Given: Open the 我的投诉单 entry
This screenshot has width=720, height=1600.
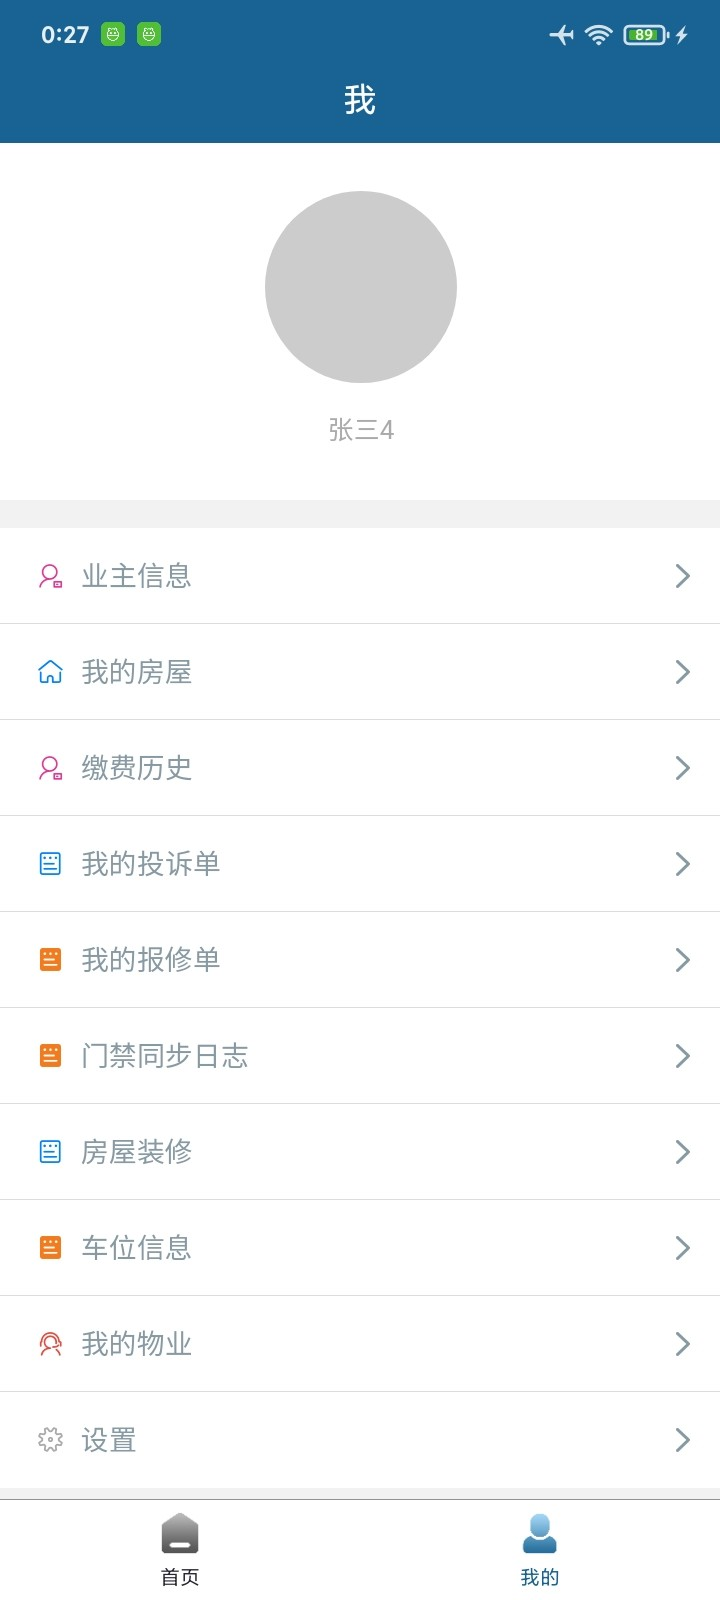Looking at the screenshot, I should [151, 864].
